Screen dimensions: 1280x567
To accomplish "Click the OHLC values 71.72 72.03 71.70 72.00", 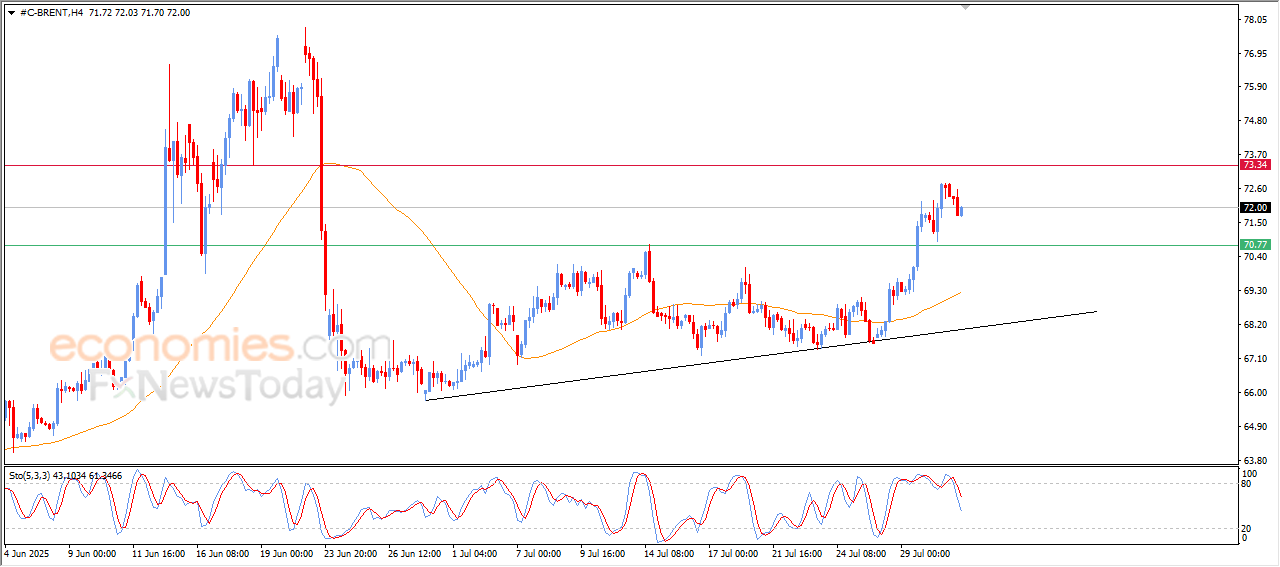I will tap(139, 12).
